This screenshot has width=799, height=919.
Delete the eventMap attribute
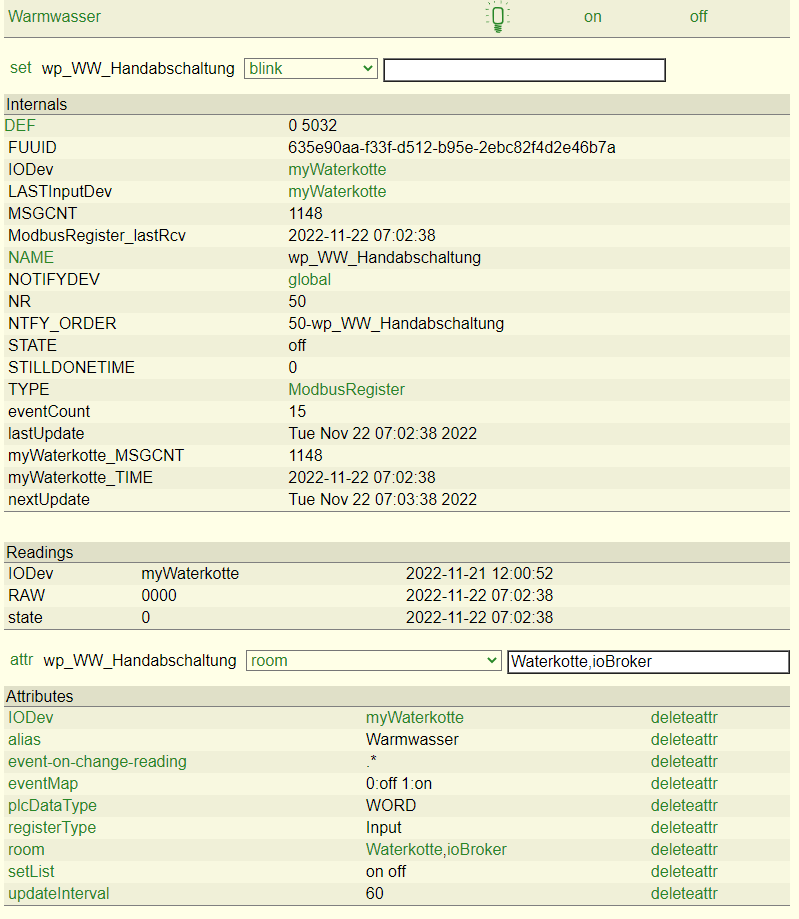click(684, 784)
